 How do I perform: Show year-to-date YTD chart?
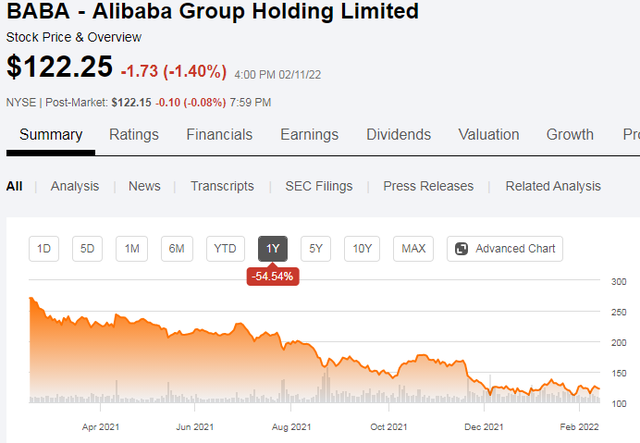point(226,249)
